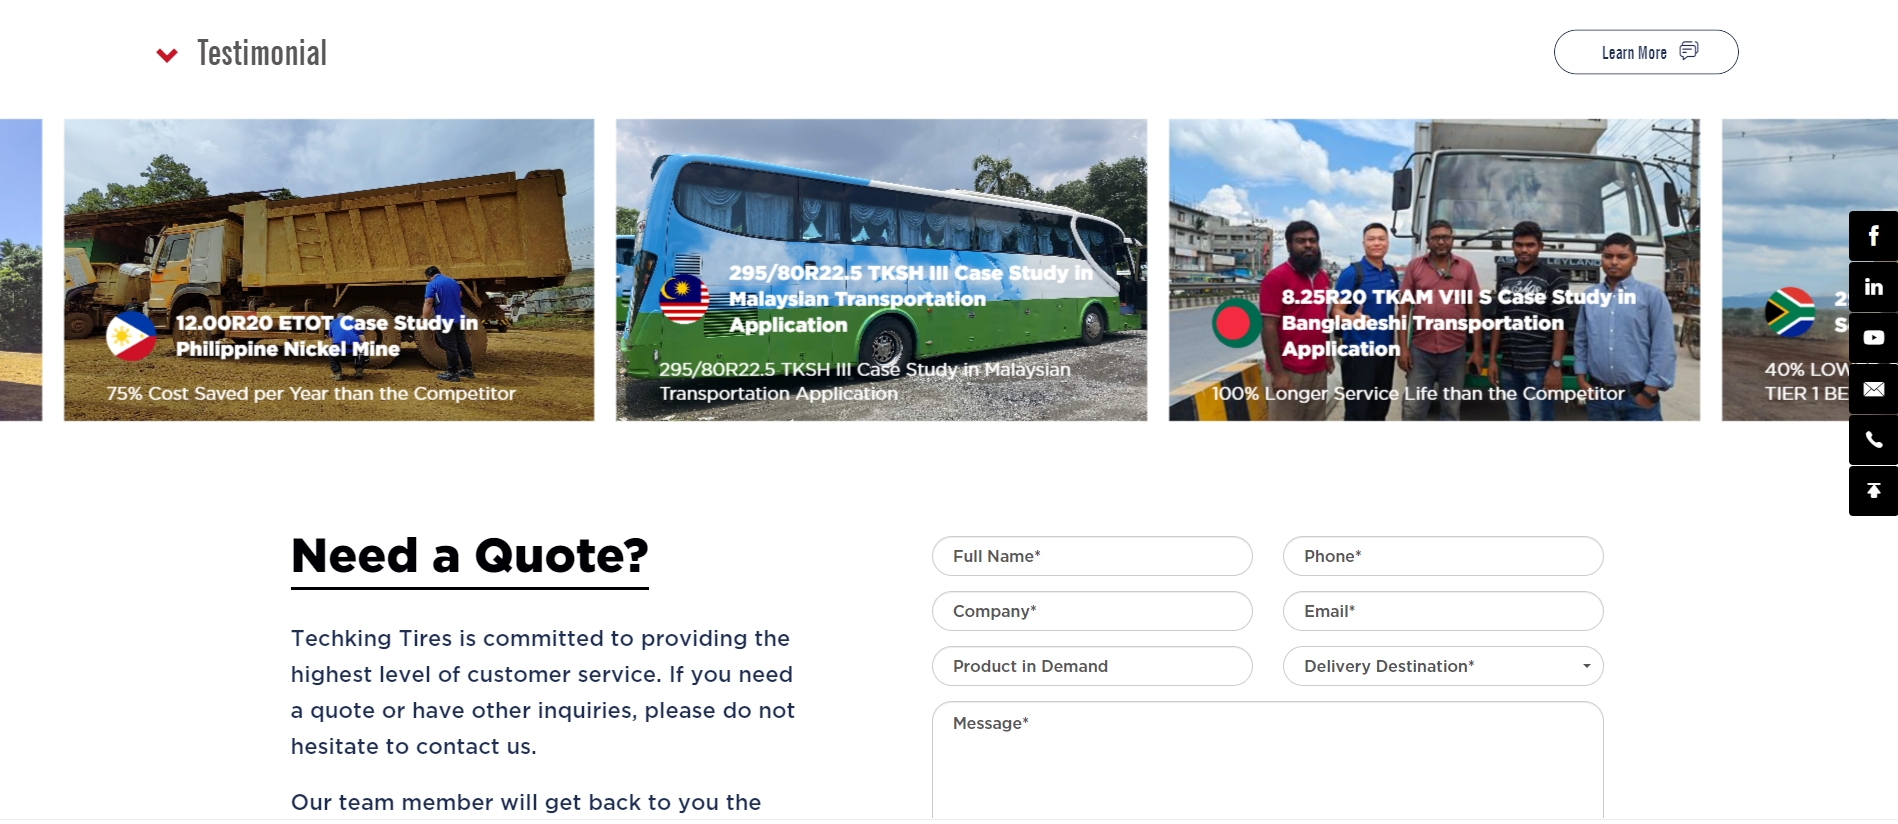Click the email envelope sidebar icon
1898x824 pixels.
click(x=1873, y=389)
